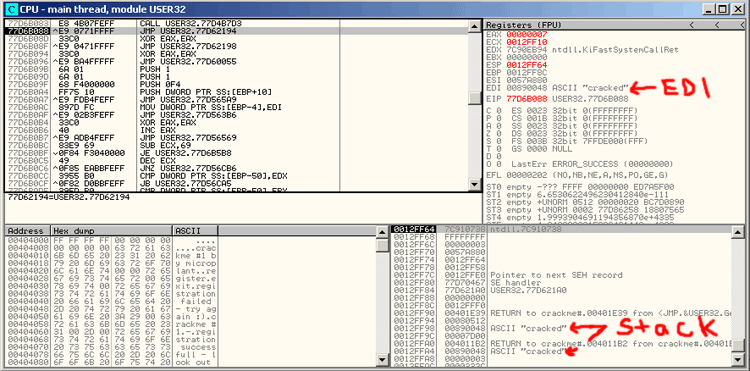Click the middle arrow in the Registers header
The image size is (750, 371).
click(717, 25)
